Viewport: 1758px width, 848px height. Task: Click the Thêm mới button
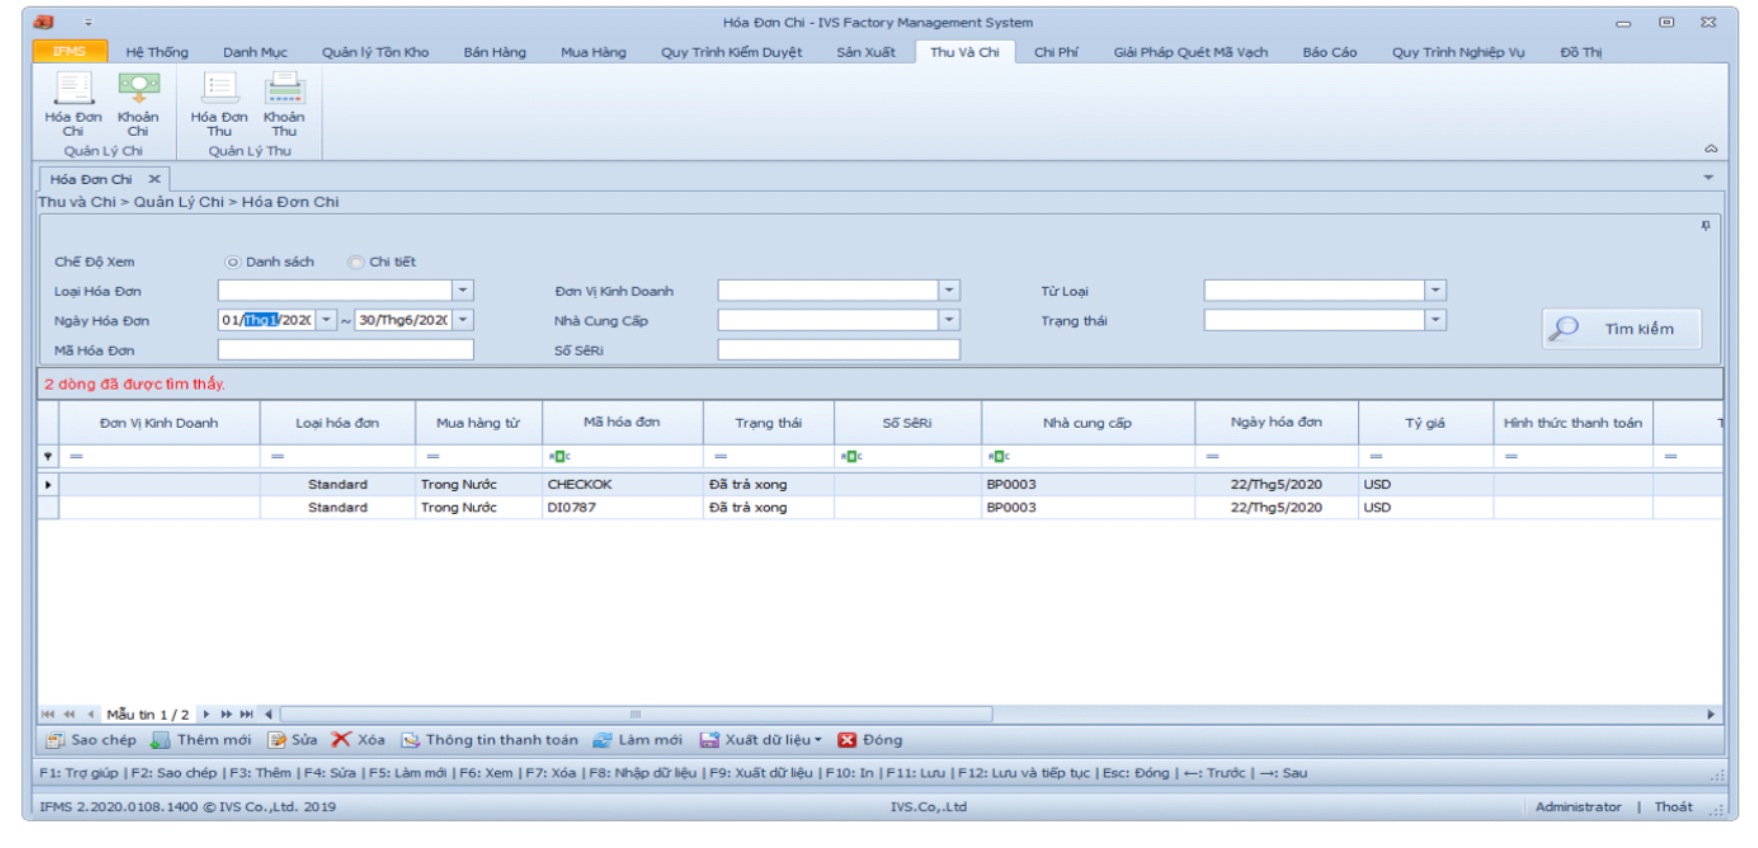tap(201, 740)
